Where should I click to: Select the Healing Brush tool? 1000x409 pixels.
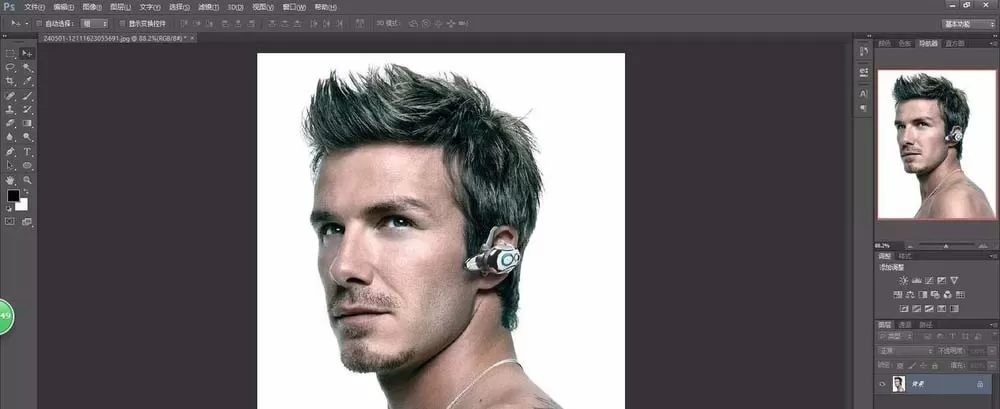click(x=10, y=96)
